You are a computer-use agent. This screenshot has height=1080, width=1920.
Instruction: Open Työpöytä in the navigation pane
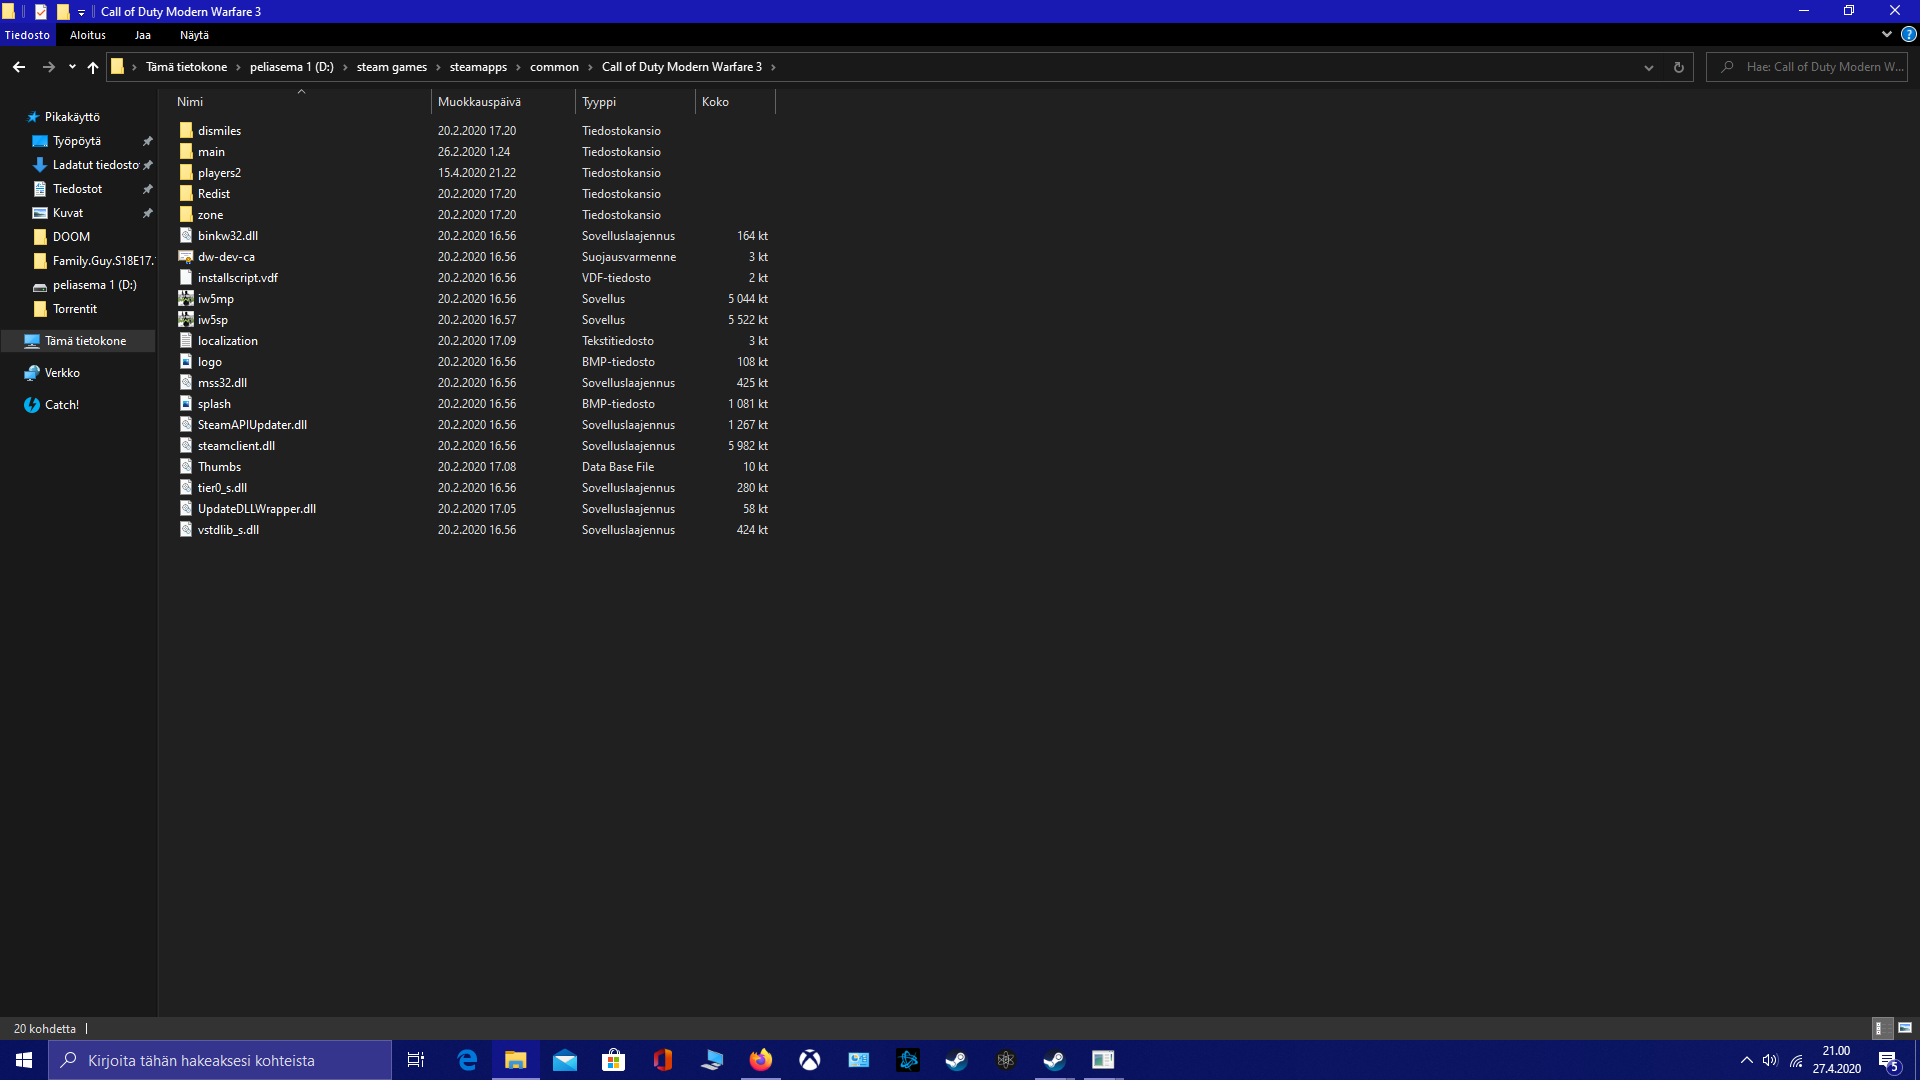coord(77,141)
